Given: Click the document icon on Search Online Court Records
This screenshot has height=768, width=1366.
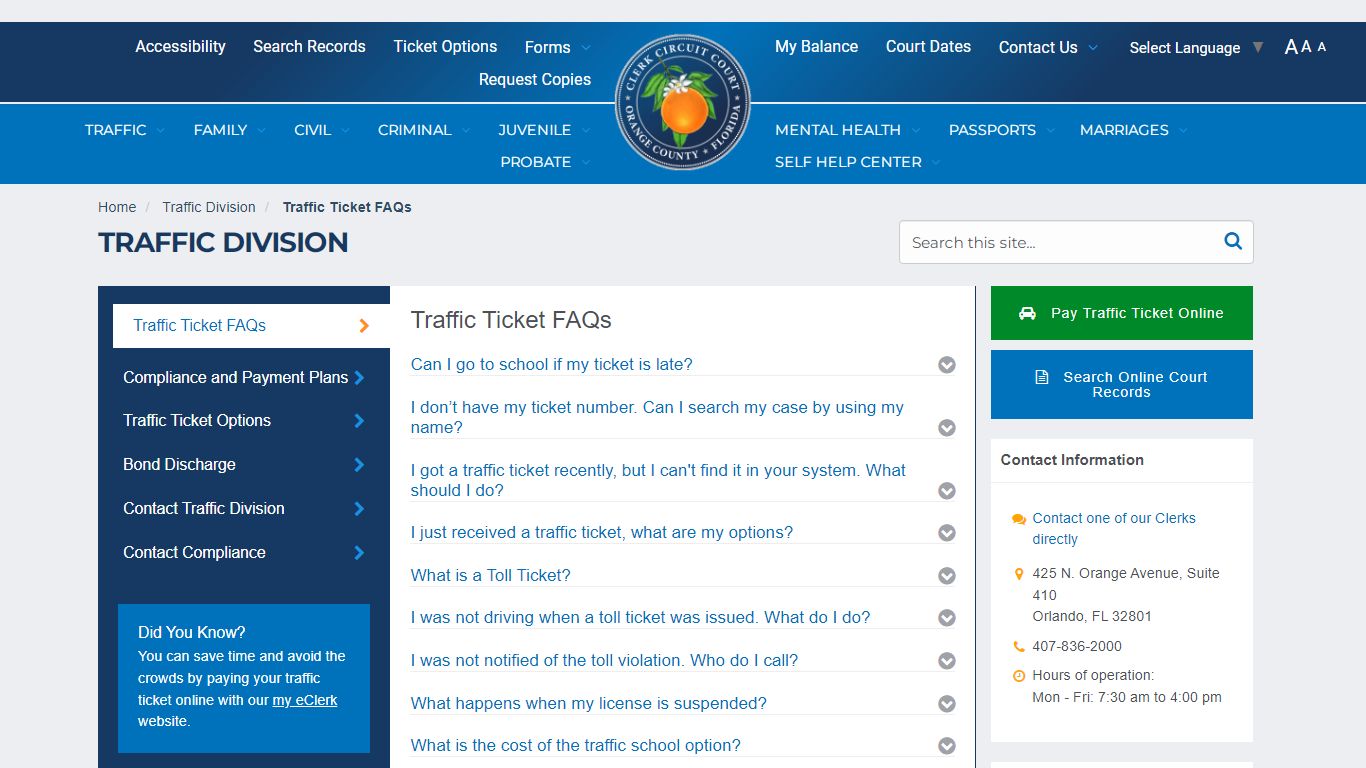Looking at the screenshot, I should click(x=1041, y=377).
